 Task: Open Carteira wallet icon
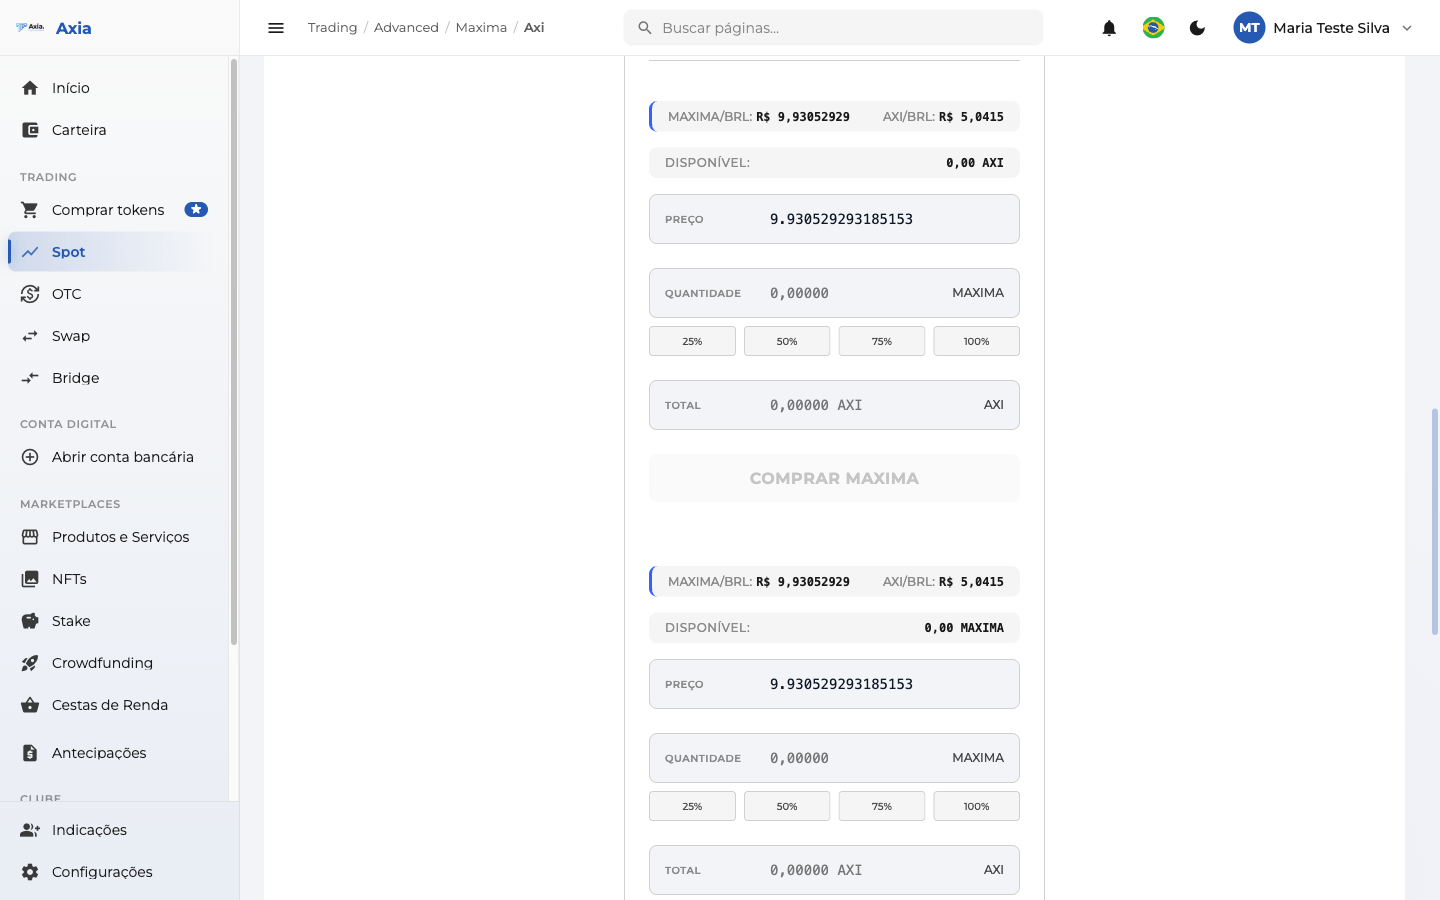(30, 130)
